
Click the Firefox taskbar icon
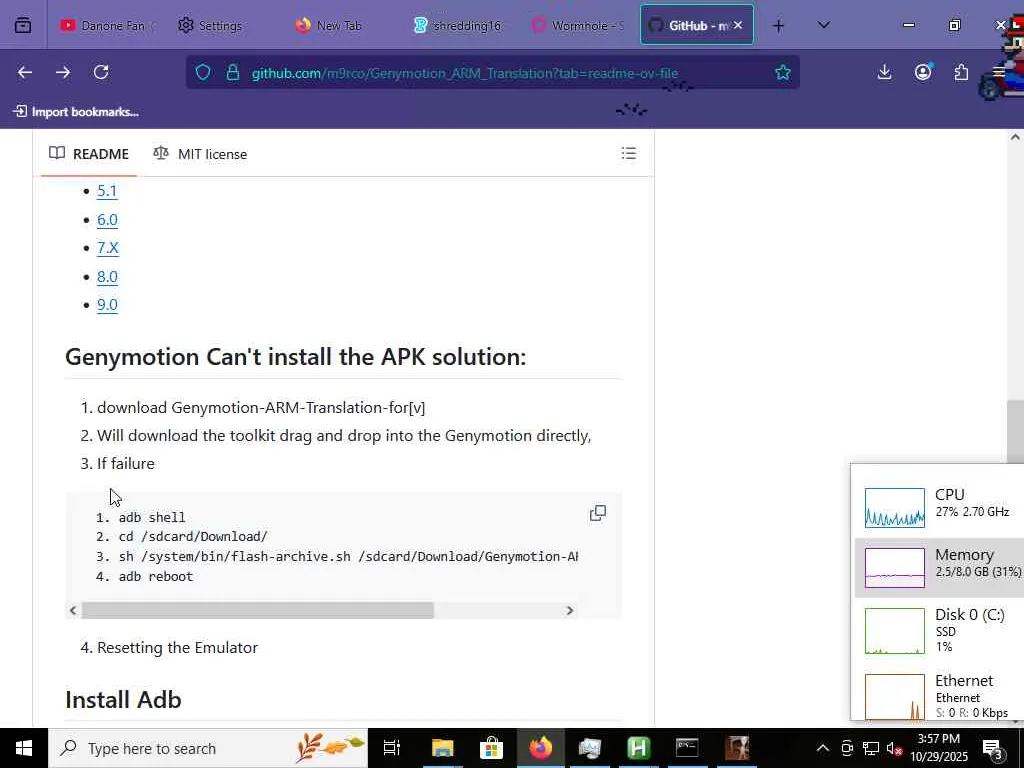[x=540, y=748]
